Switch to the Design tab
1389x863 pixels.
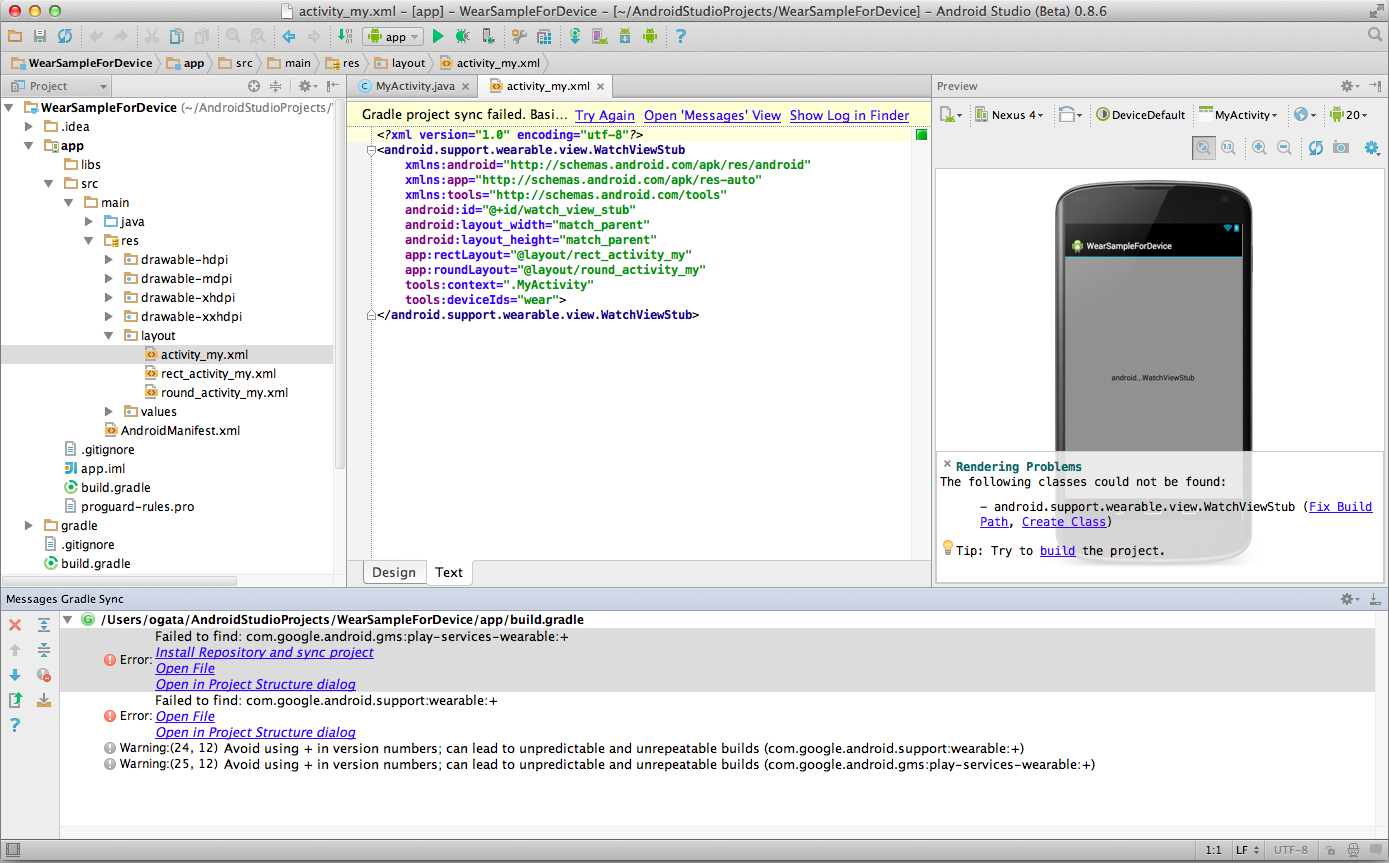click(x=394, y=573)
